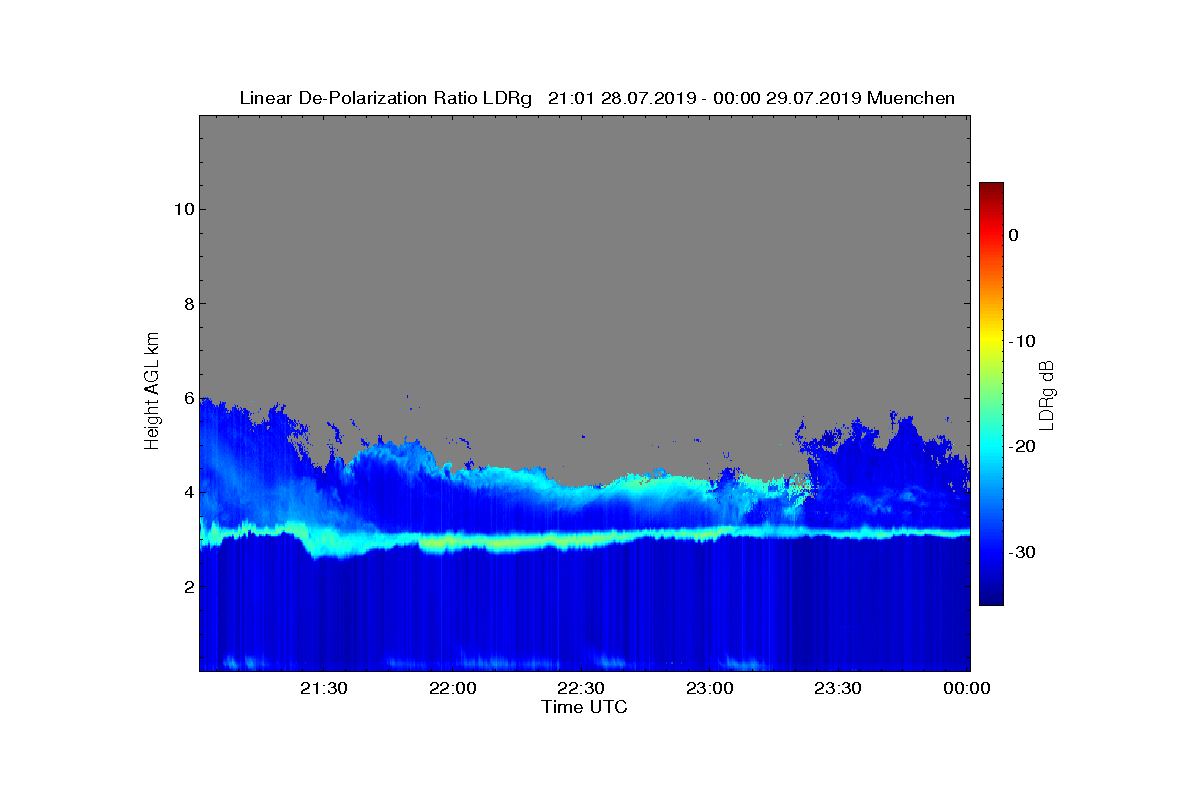This screenshot has height=800, width=1200.
Task: Click the dark red top of the colorbar
Action: (991, 188)
